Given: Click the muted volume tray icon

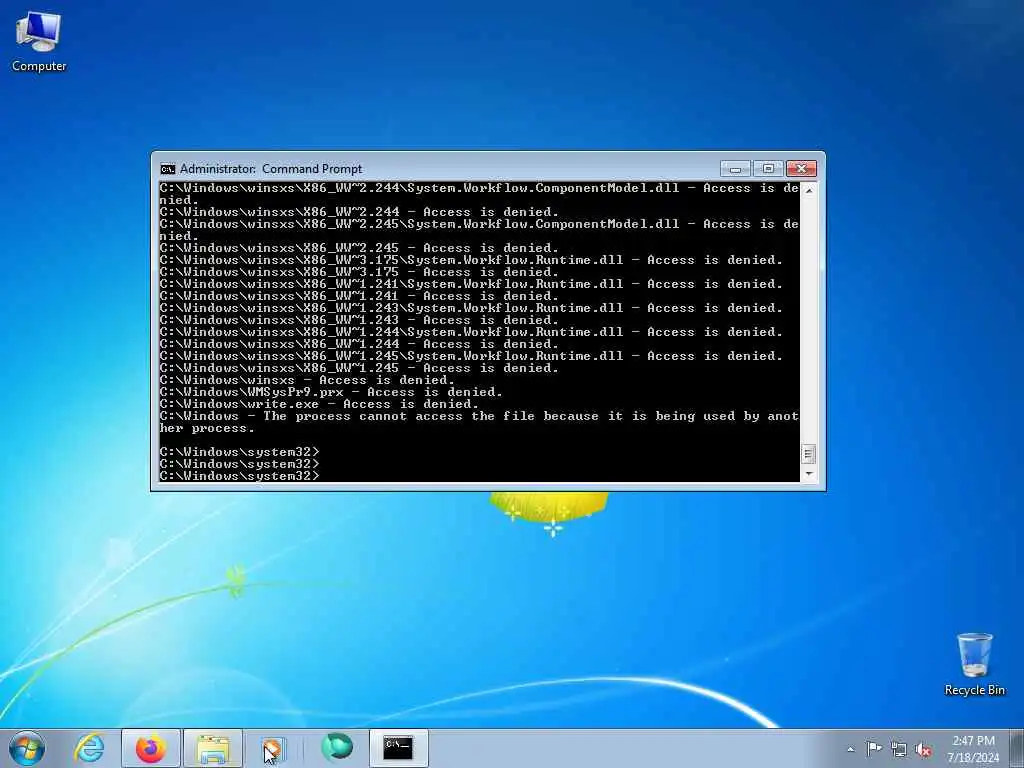Looking at the screenshot, I should tap(923, 749).
